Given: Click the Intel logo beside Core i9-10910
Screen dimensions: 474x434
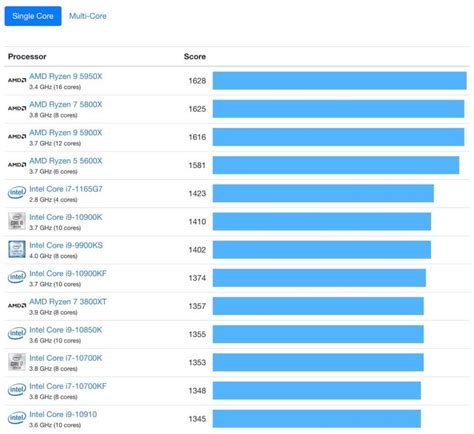Looking at the screenshot, I should (17, 418).
